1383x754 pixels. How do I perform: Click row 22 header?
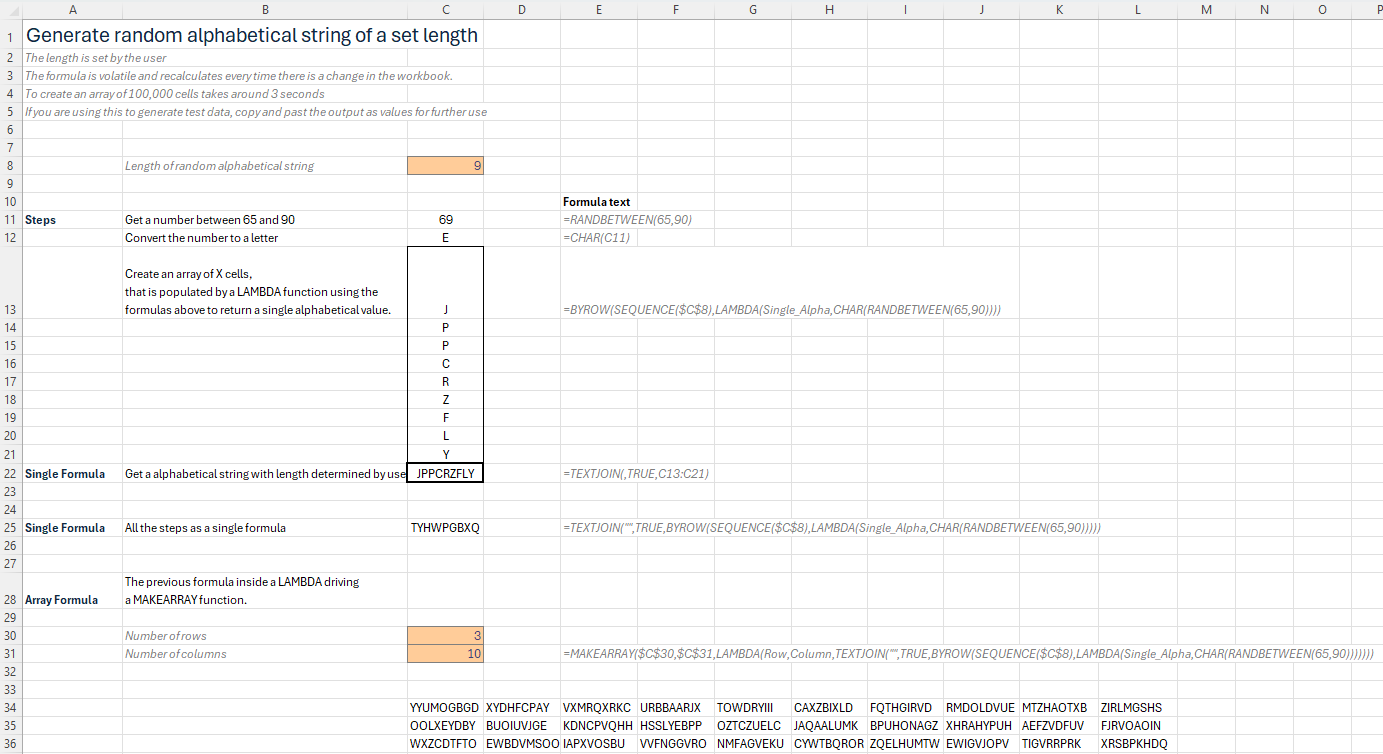pos(10,474)
